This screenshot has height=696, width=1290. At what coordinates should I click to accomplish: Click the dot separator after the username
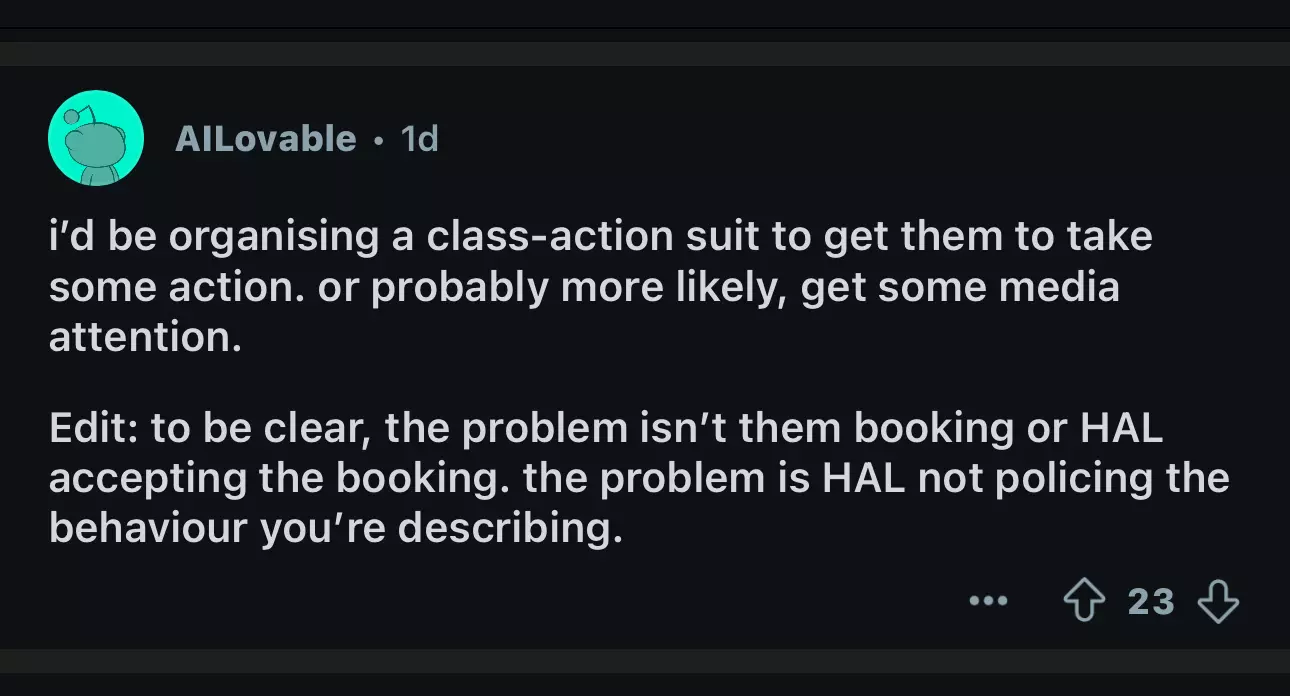(378, 140)
